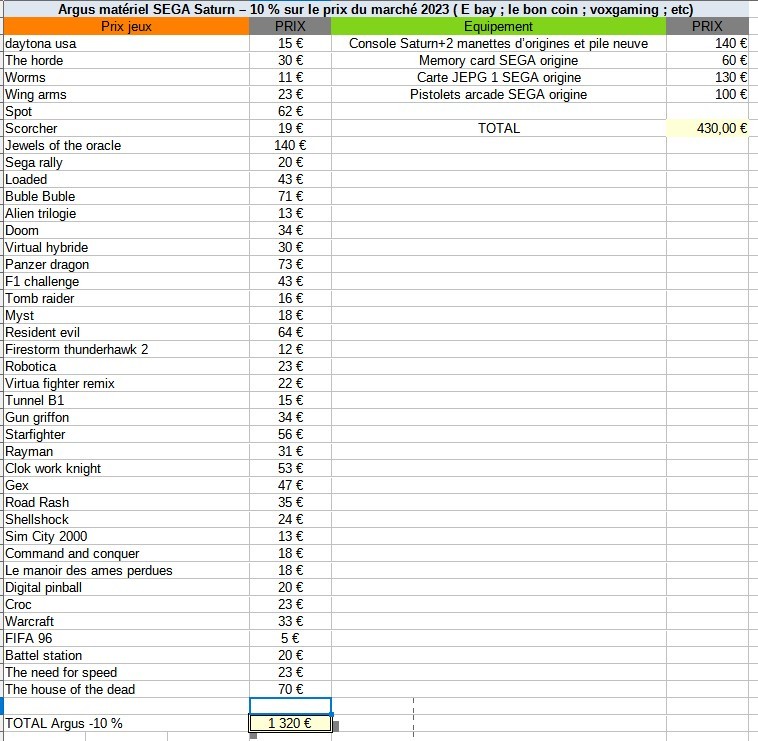Select the 'Myst' cell

pos(126,315)
